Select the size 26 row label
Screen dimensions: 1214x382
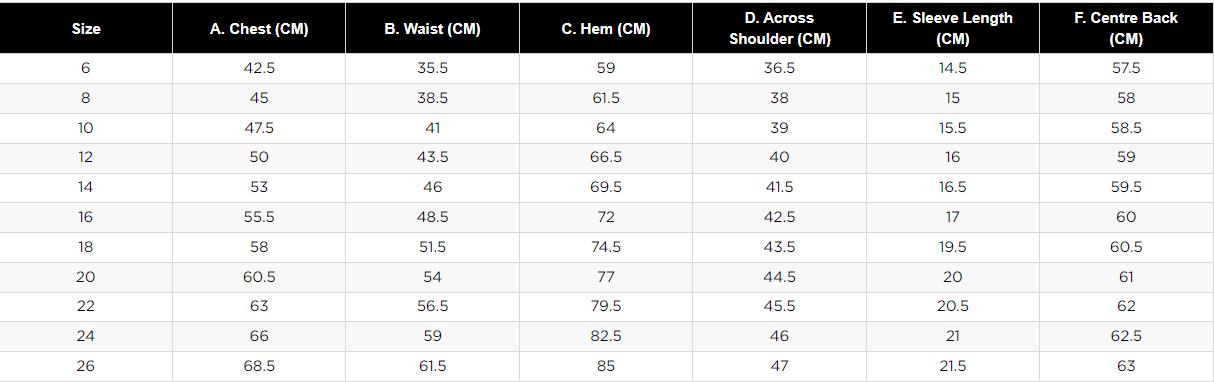86,366
